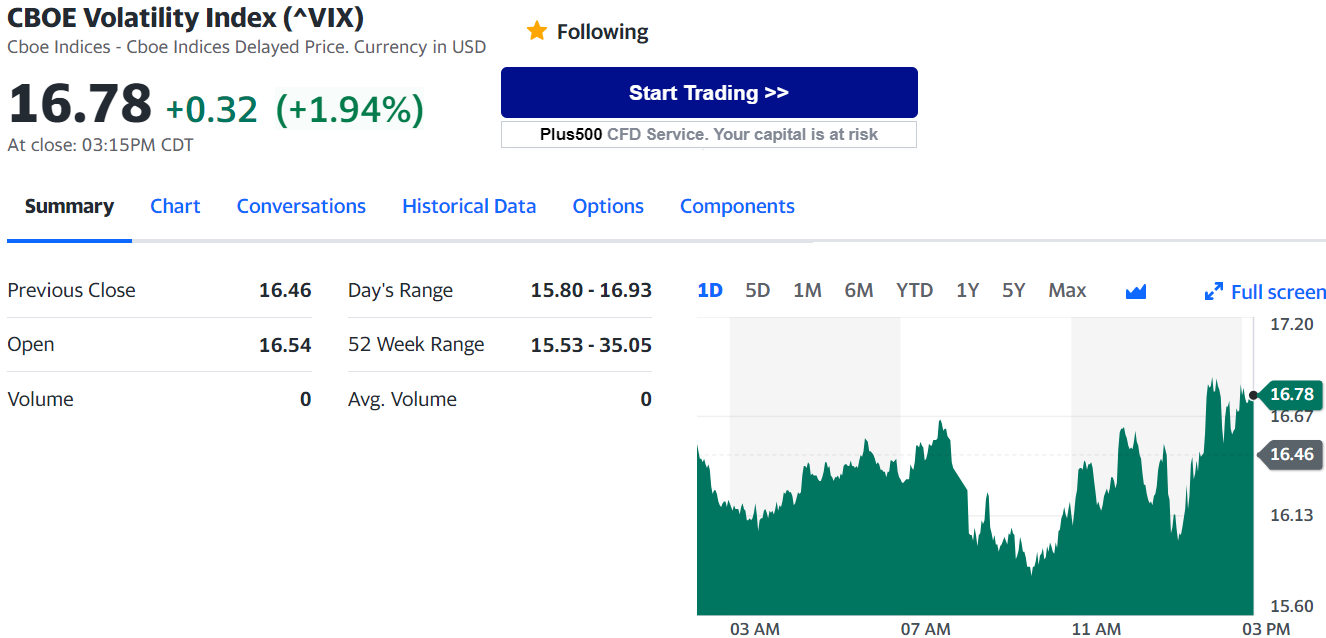Open the Full screen chart link
This screenshot has width=1326, height=638.
(x=1278, y=292)
